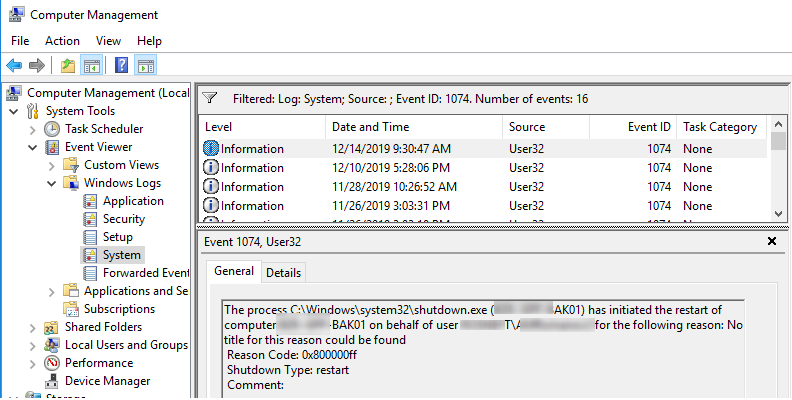Sort by the Source column header

(546, 127)
